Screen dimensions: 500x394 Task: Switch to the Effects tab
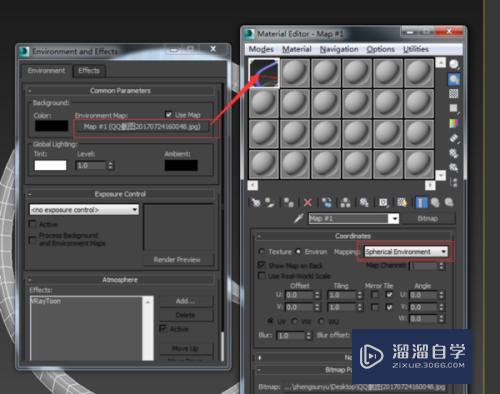point(89,71)
